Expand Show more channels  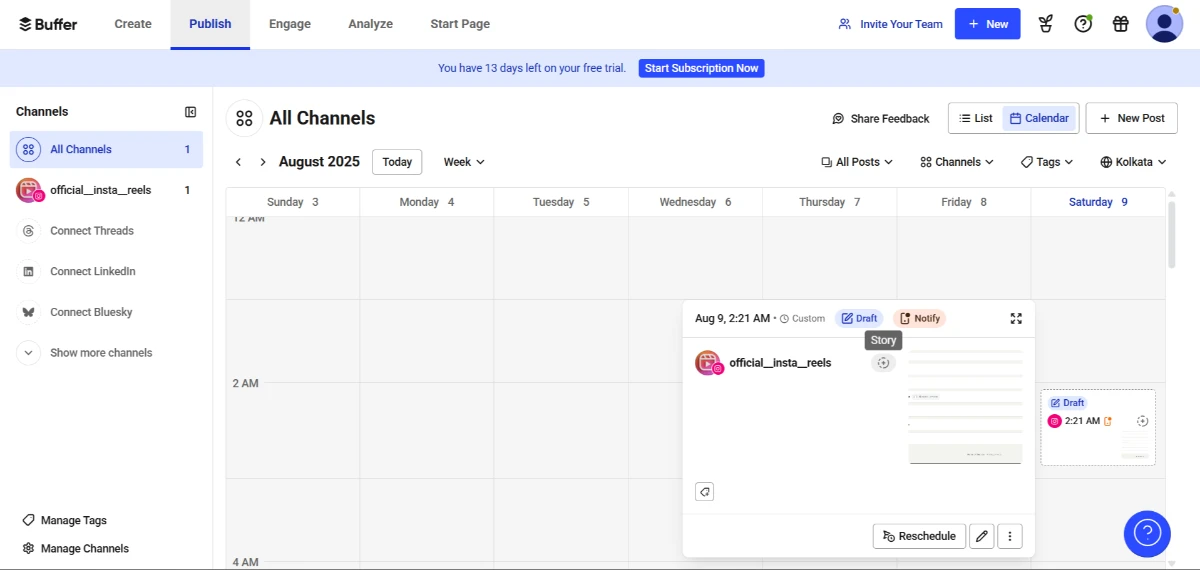(x=101, y=353)
